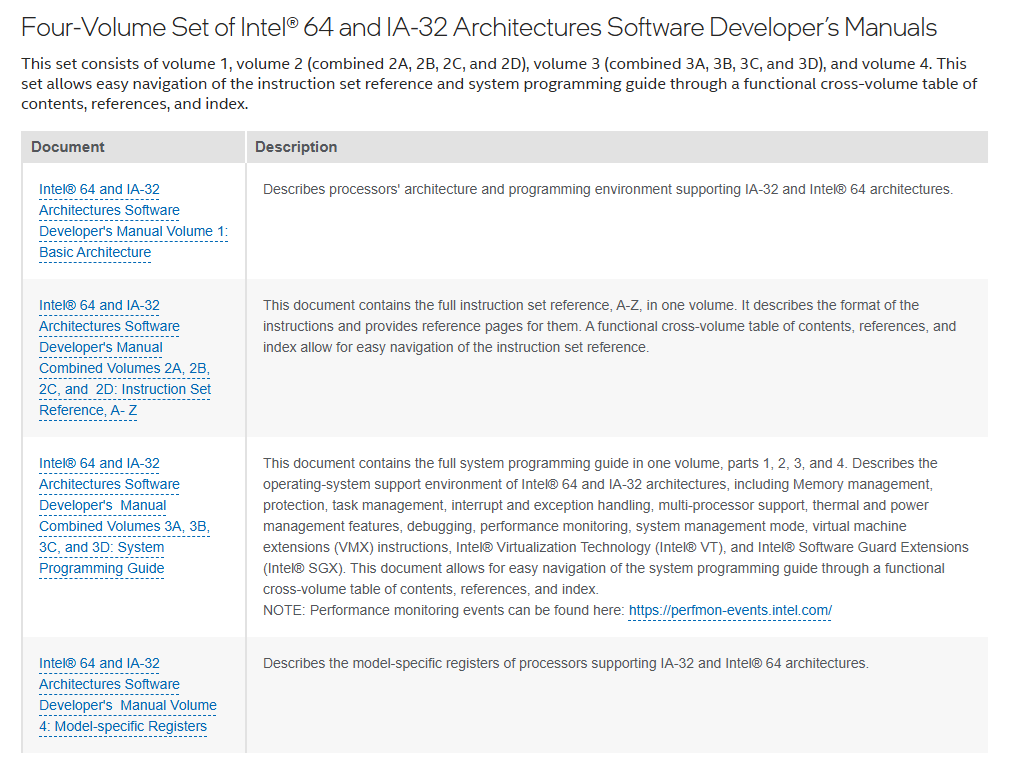Click the description "Describes the model-specific registers"
The image size is (1023, 777).
click(566, 663)
